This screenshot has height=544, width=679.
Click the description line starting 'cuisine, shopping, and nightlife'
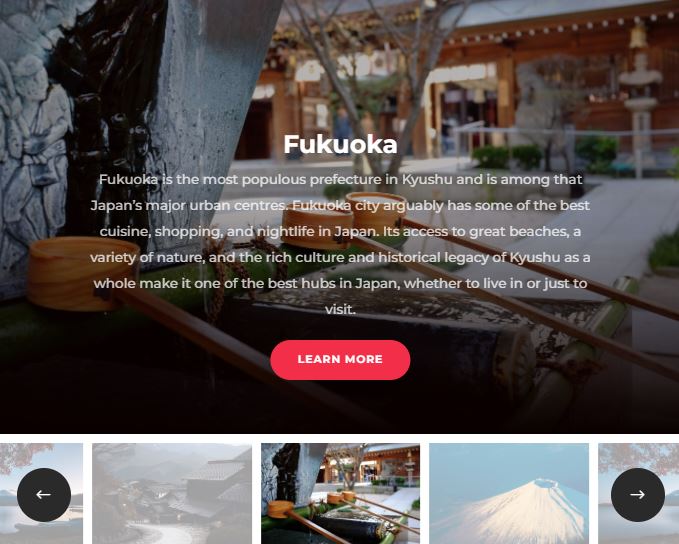point(340,231)
